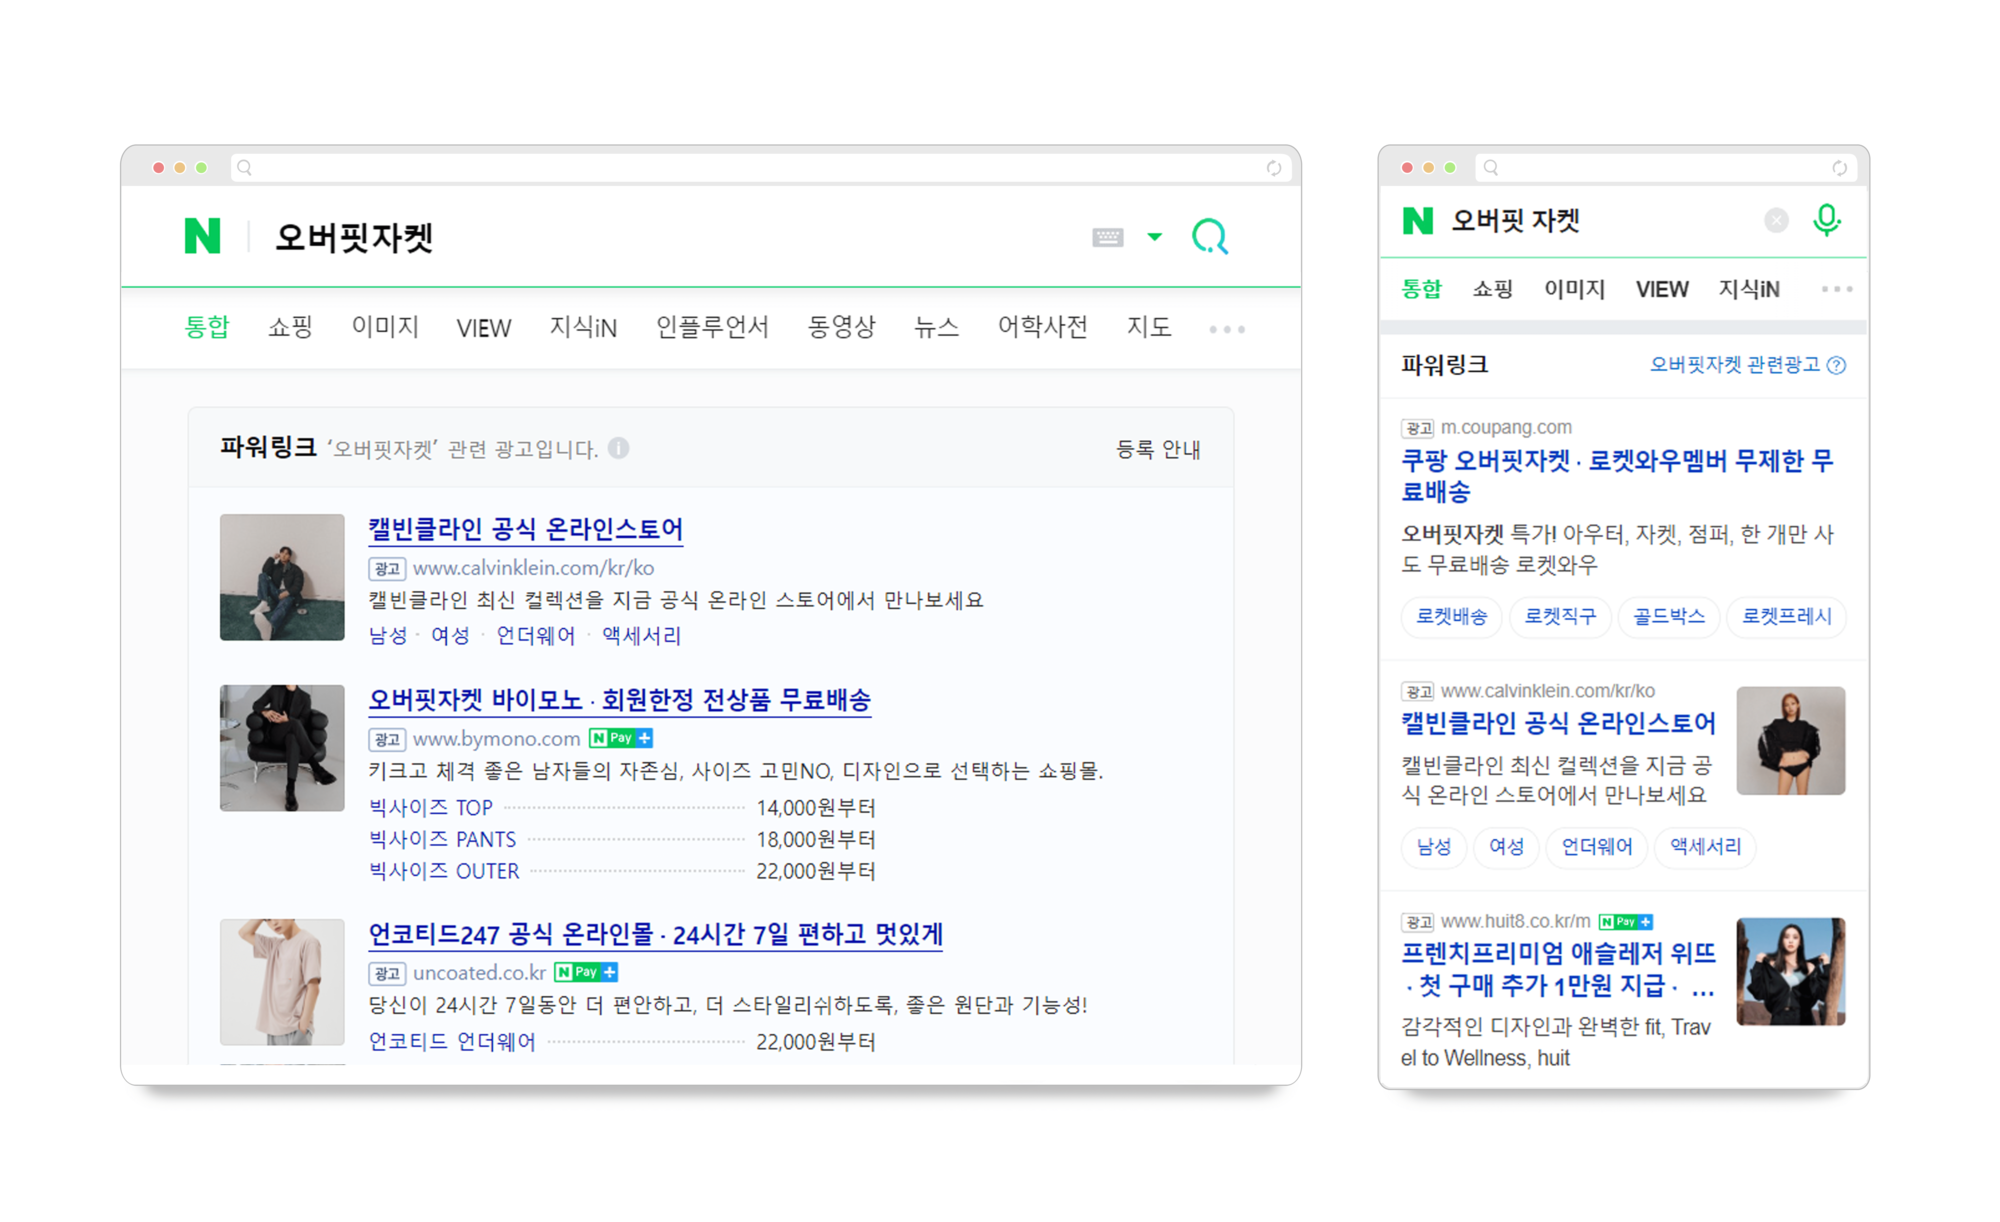Click the reload icon in mobile window address bar
Viewport: 2000px width, 1222px height.
tap(1839, 168)
